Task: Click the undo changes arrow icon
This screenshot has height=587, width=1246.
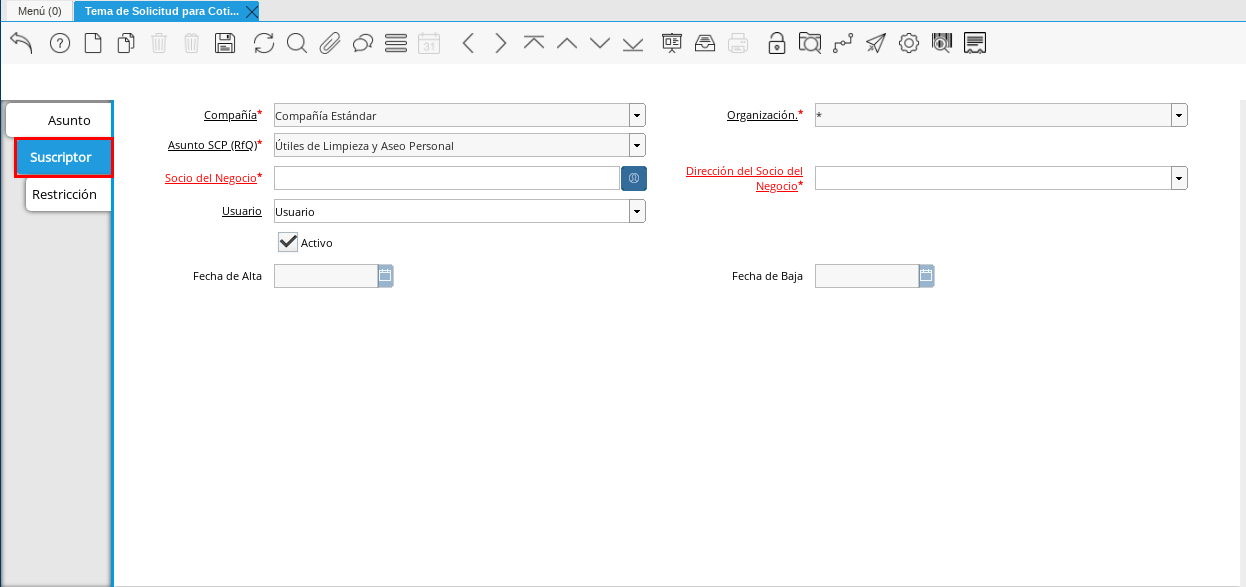Action: [x=21, y=42]
